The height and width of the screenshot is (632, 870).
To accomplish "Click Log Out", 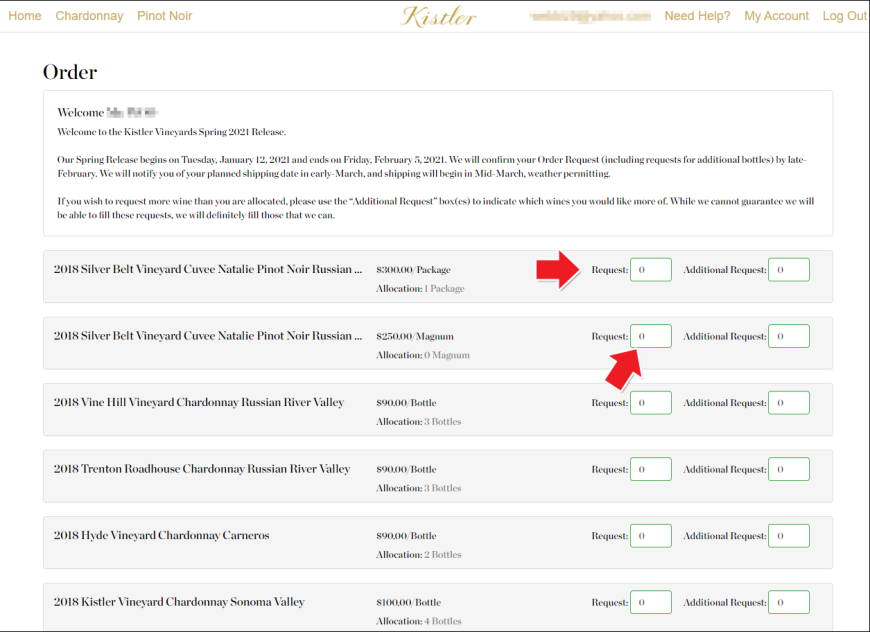I will (844, 16).
